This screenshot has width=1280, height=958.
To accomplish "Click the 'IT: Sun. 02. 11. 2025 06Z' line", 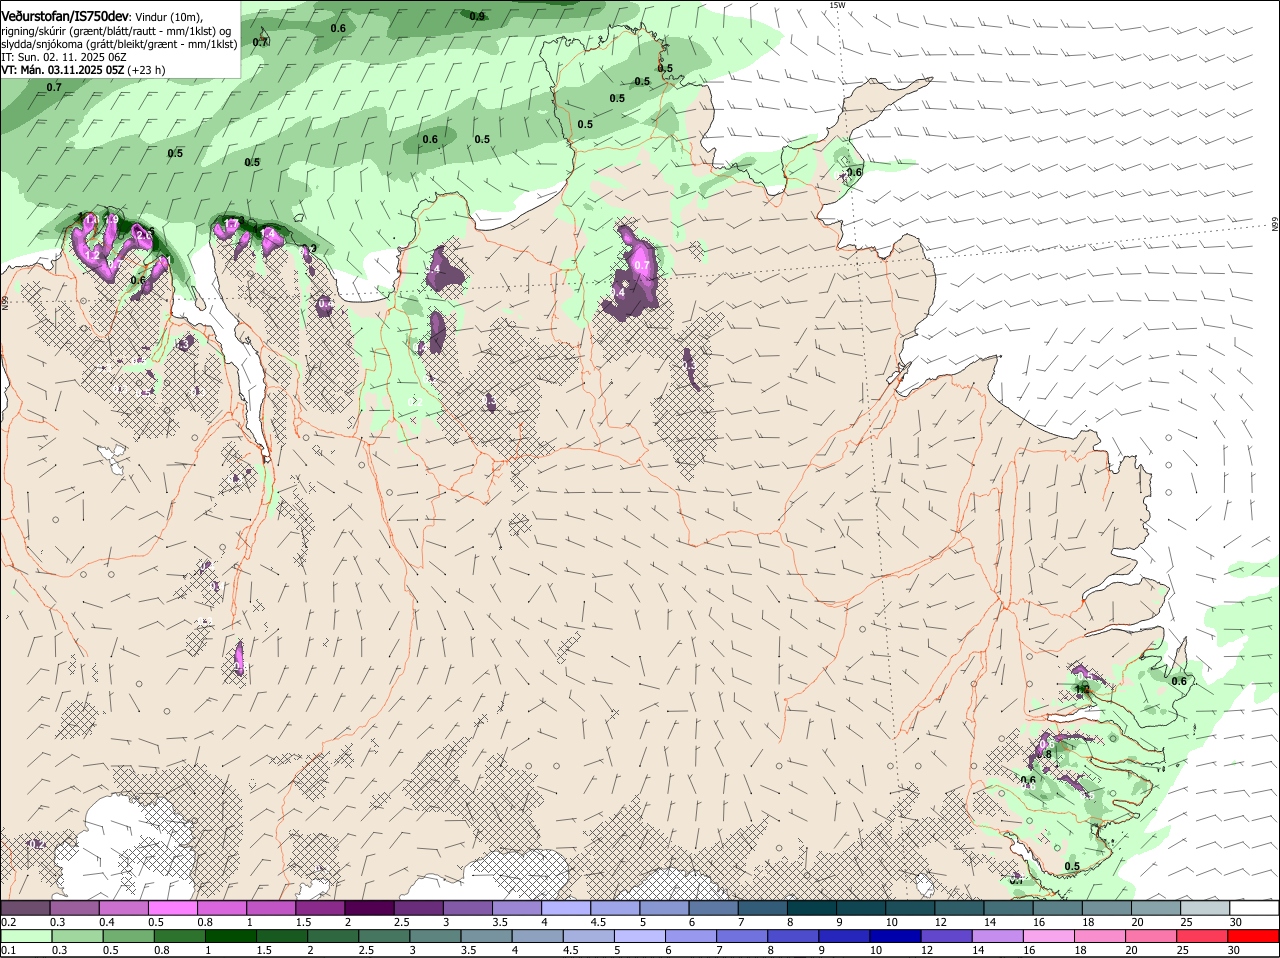I will click(64, 57).
